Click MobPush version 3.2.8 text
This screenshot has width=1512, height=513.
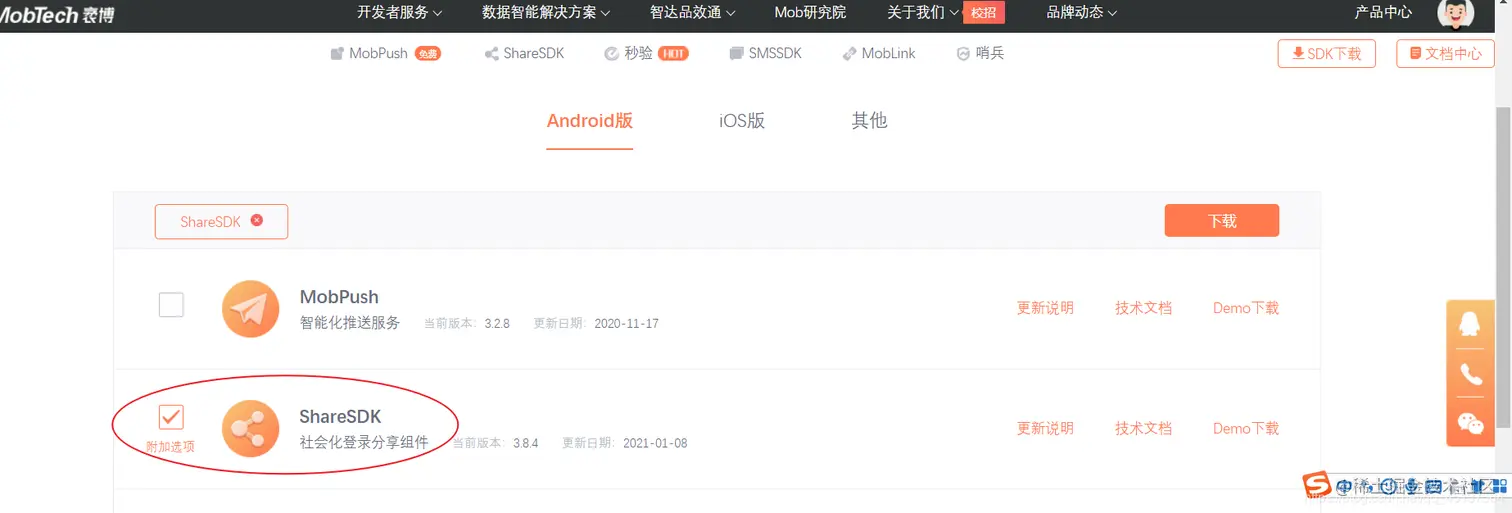click(x=497, y=324)
